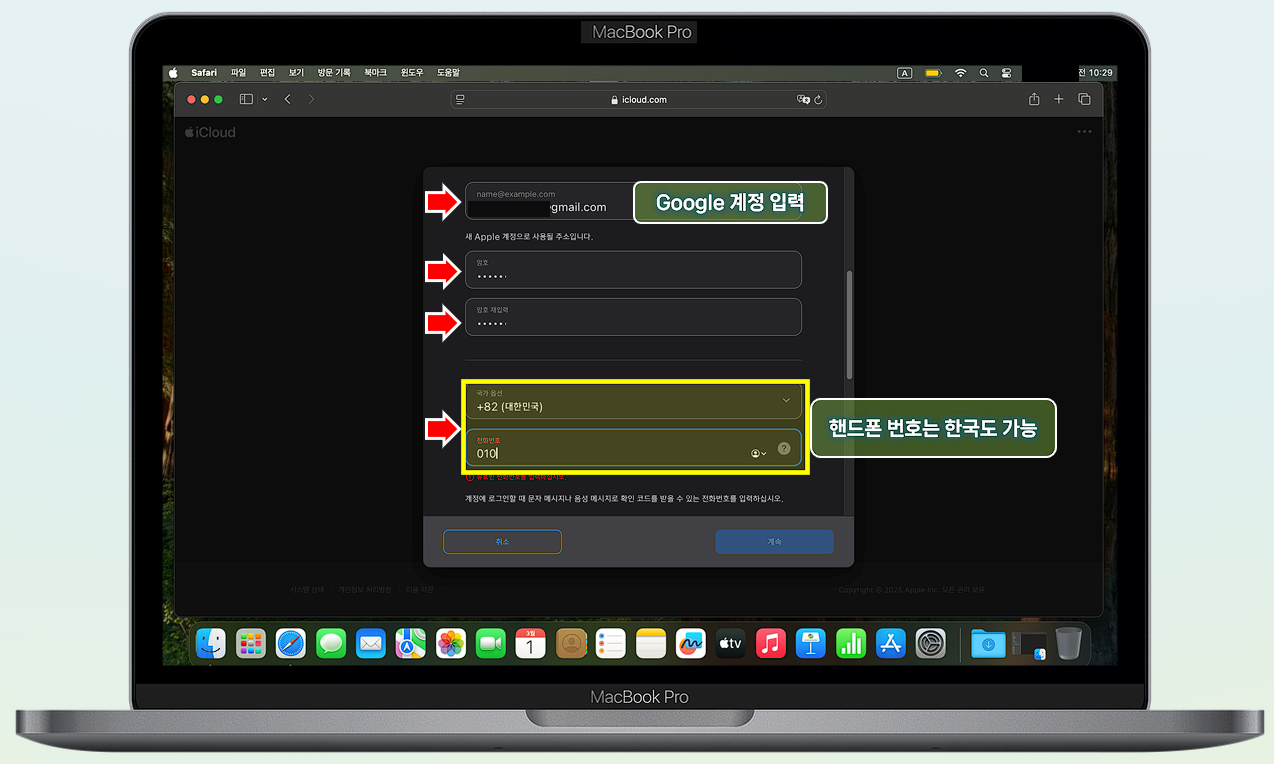1274x764 pixels.
Task: Click the menu bar clock 10:29
Action: tap(1097, 73)
